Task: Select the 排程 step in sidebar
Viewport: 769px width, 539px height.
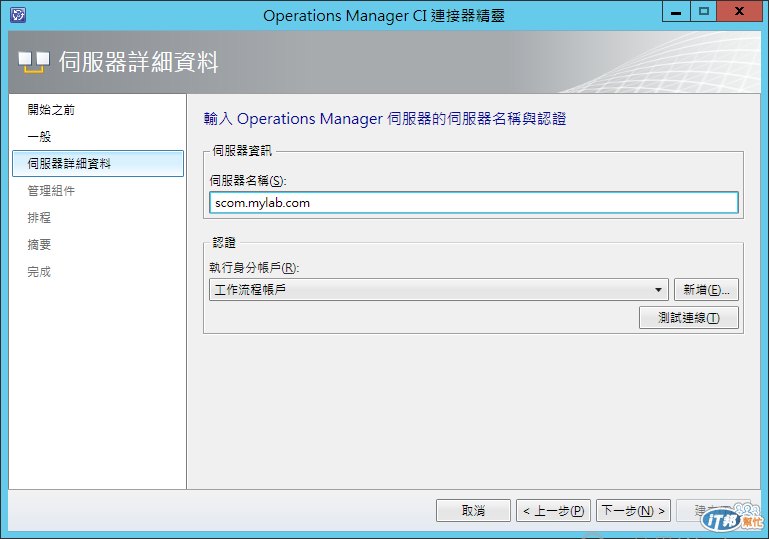Action: [39, 218]
